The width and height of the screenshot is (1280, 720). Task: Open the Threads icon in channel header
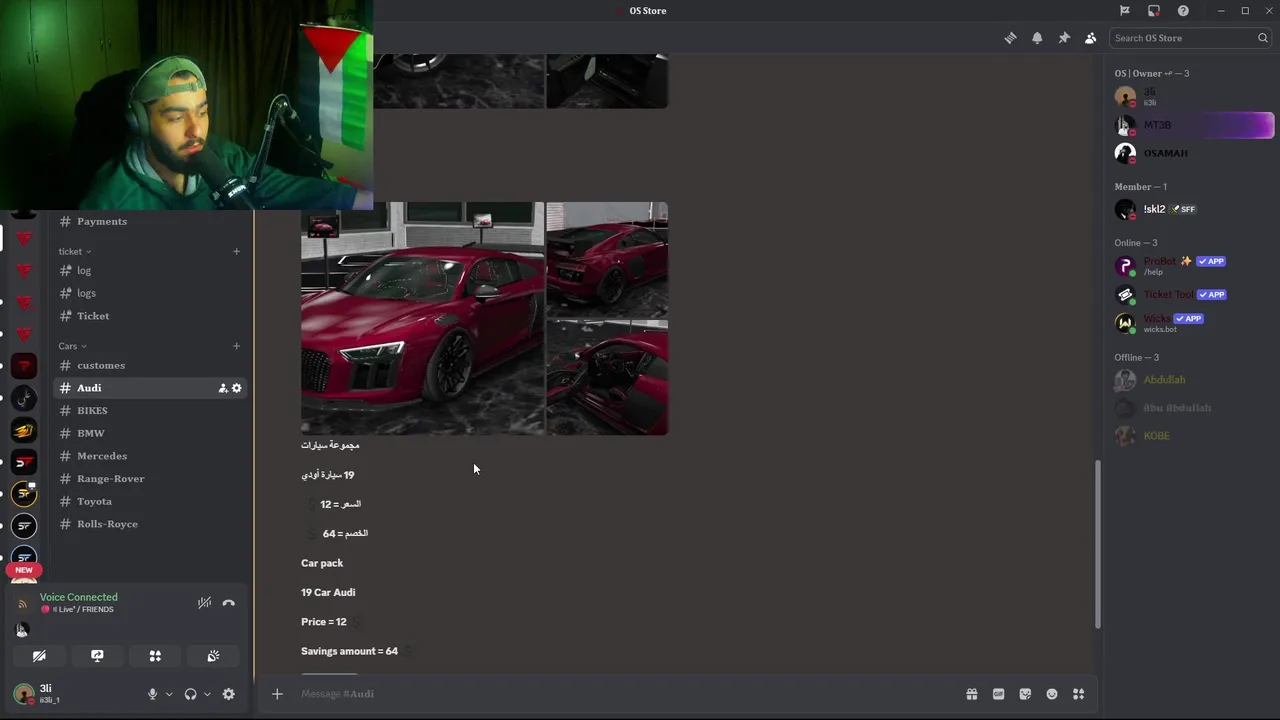point(1010,38)
